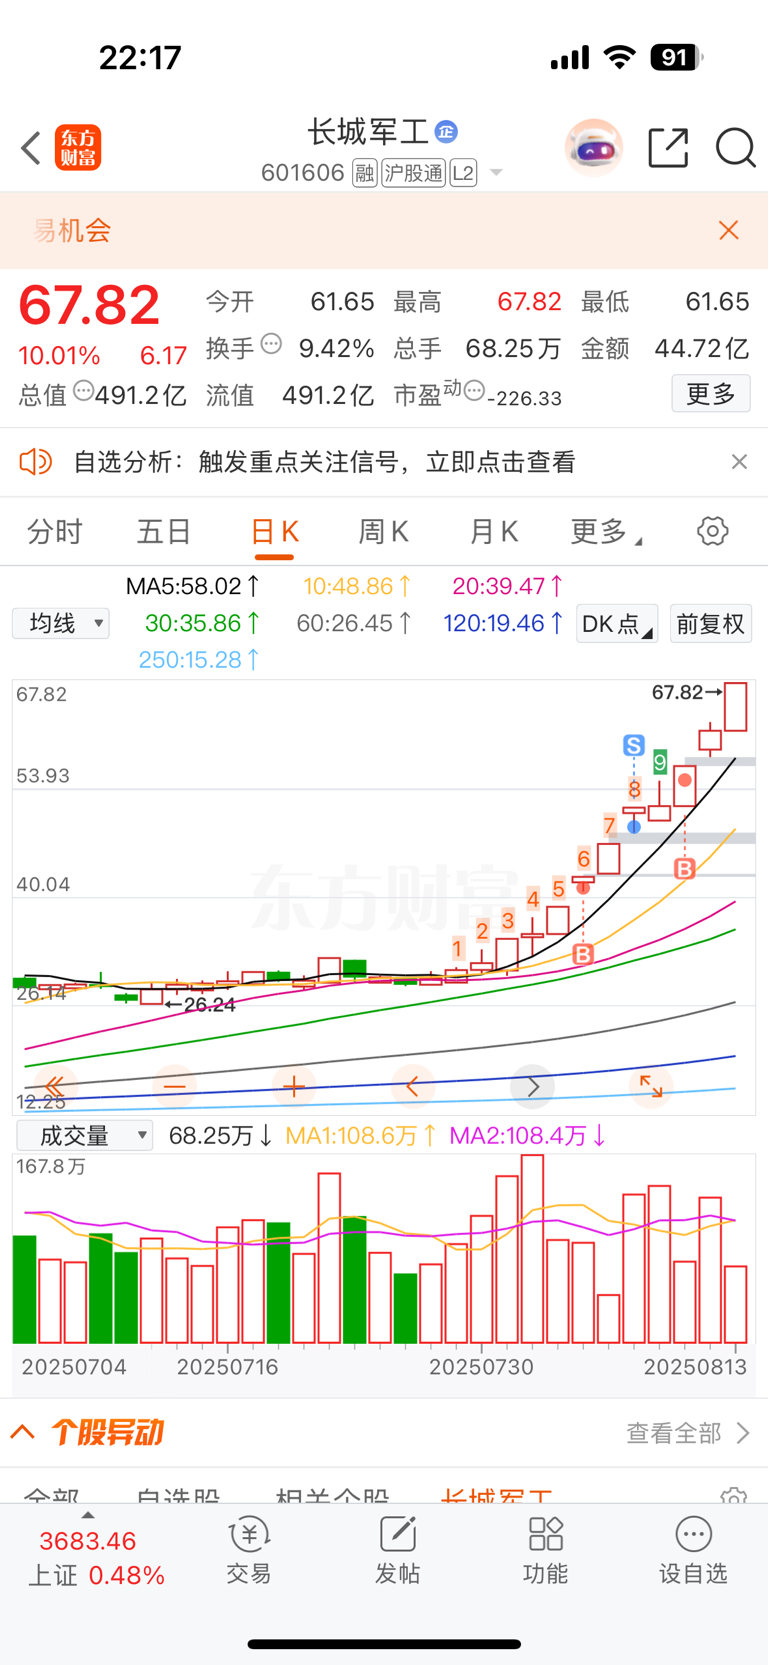Expand stock tags dropdown triangle
769x1665 pixels.
point(496,173)
